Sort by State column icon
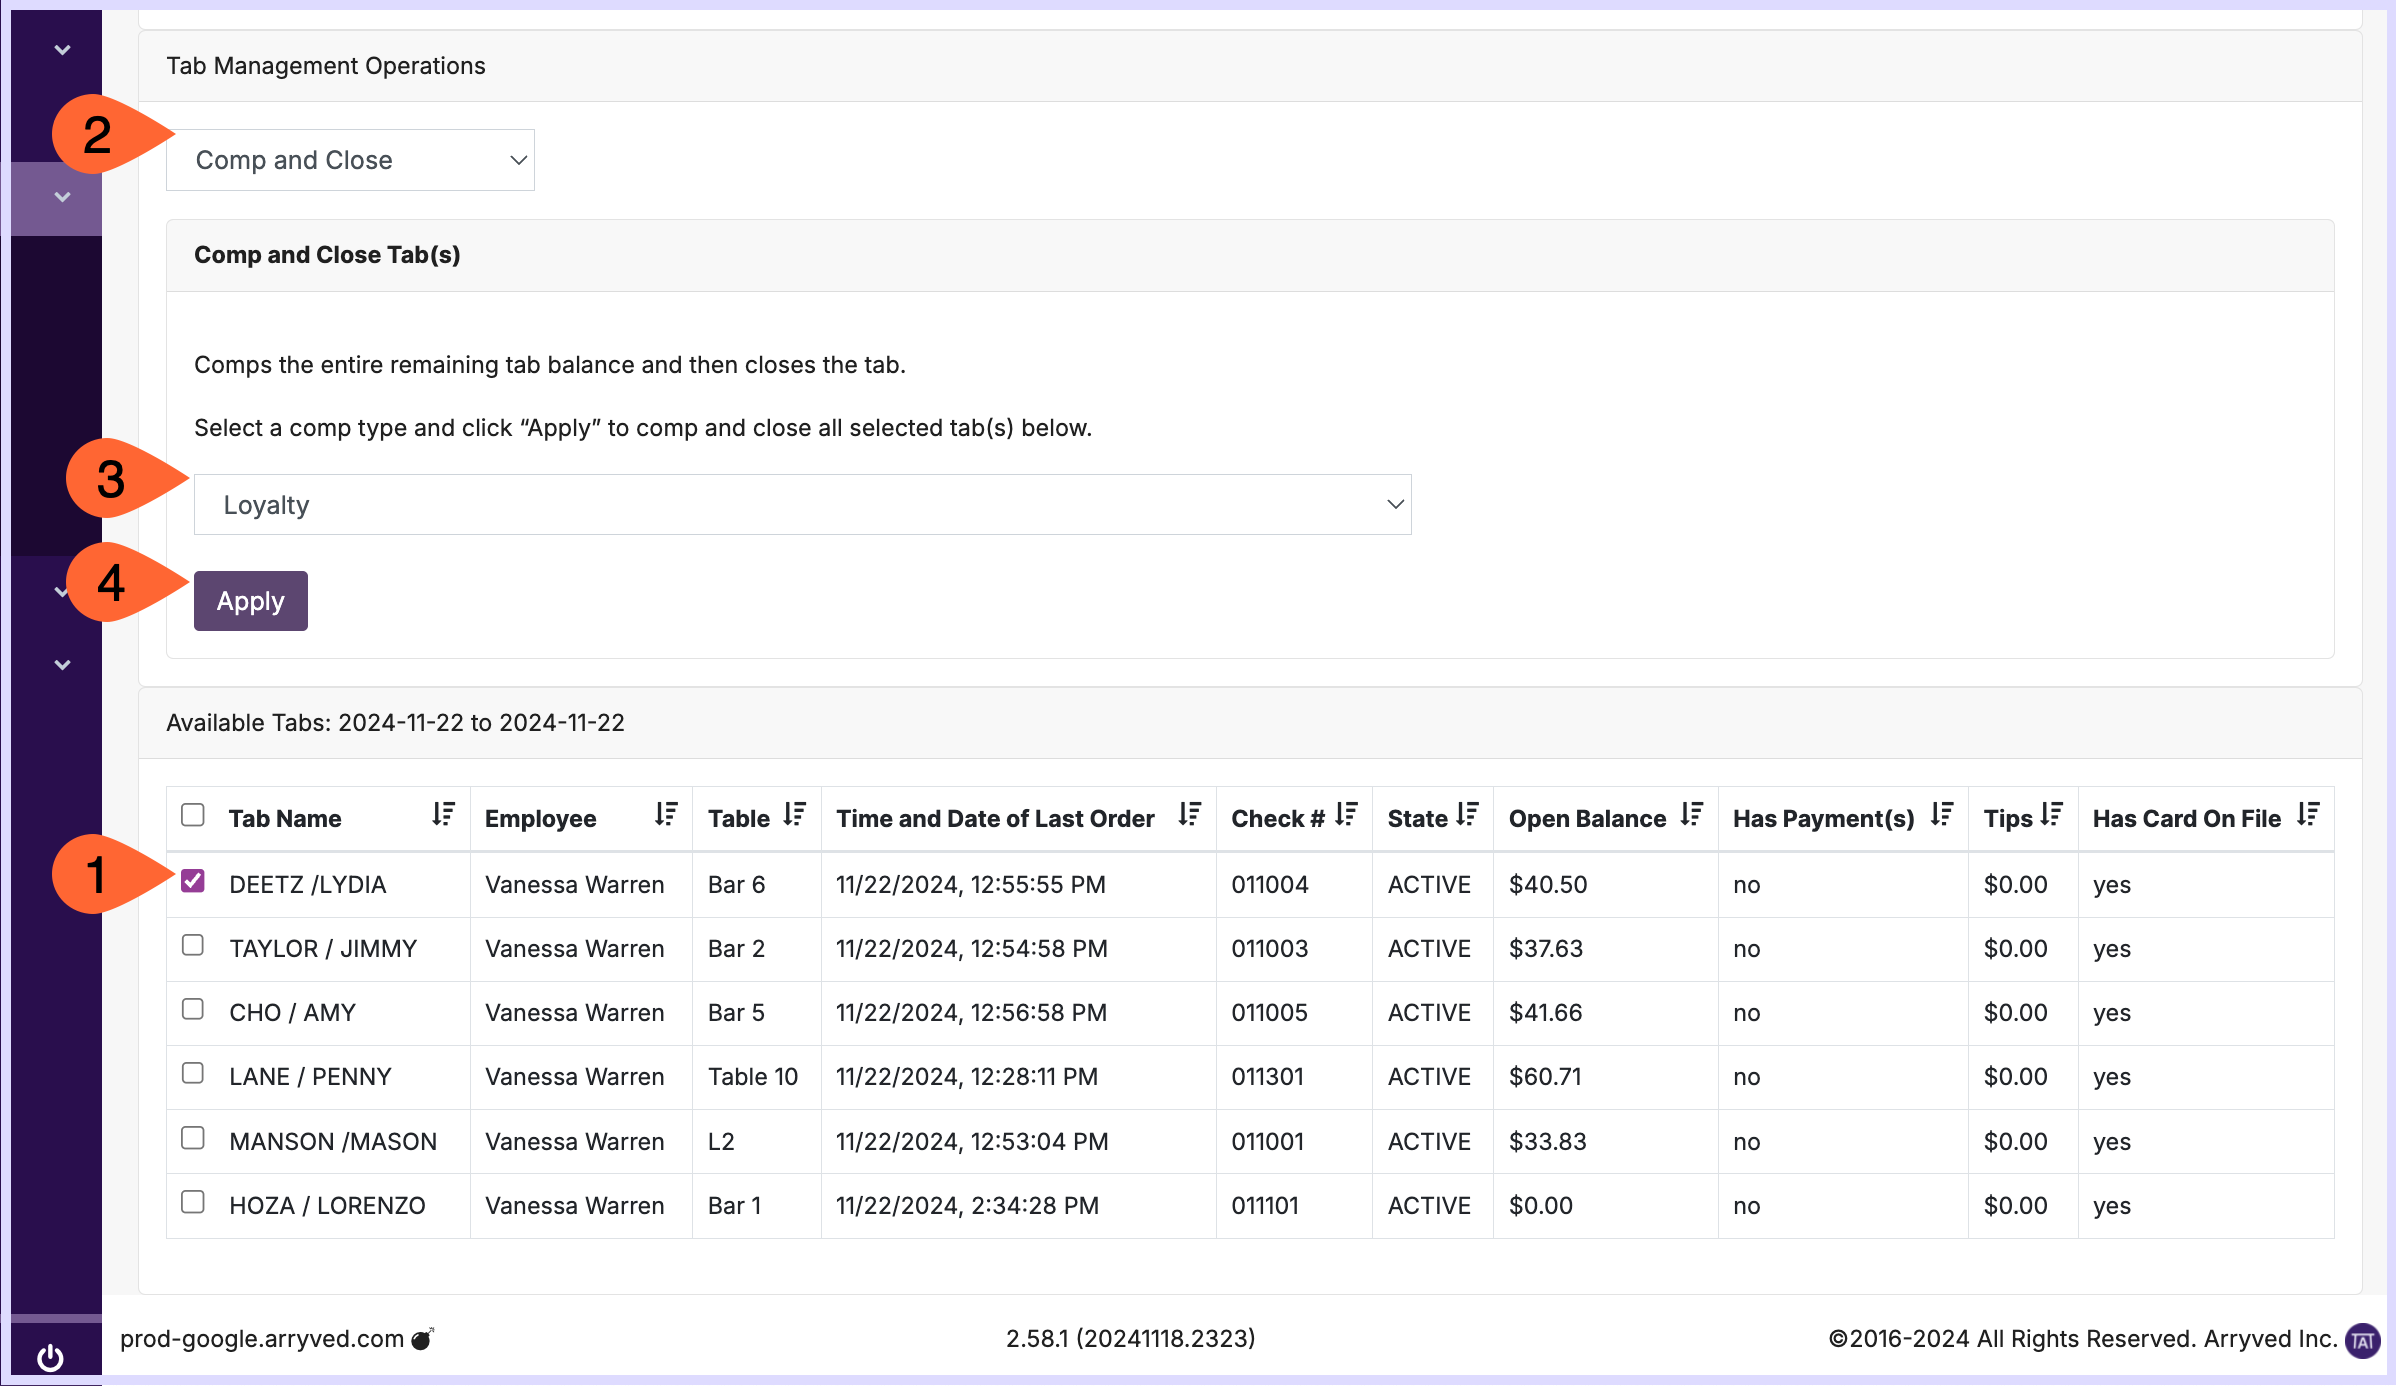This screenshot has width=2396, height=1386. (1467, 815)
